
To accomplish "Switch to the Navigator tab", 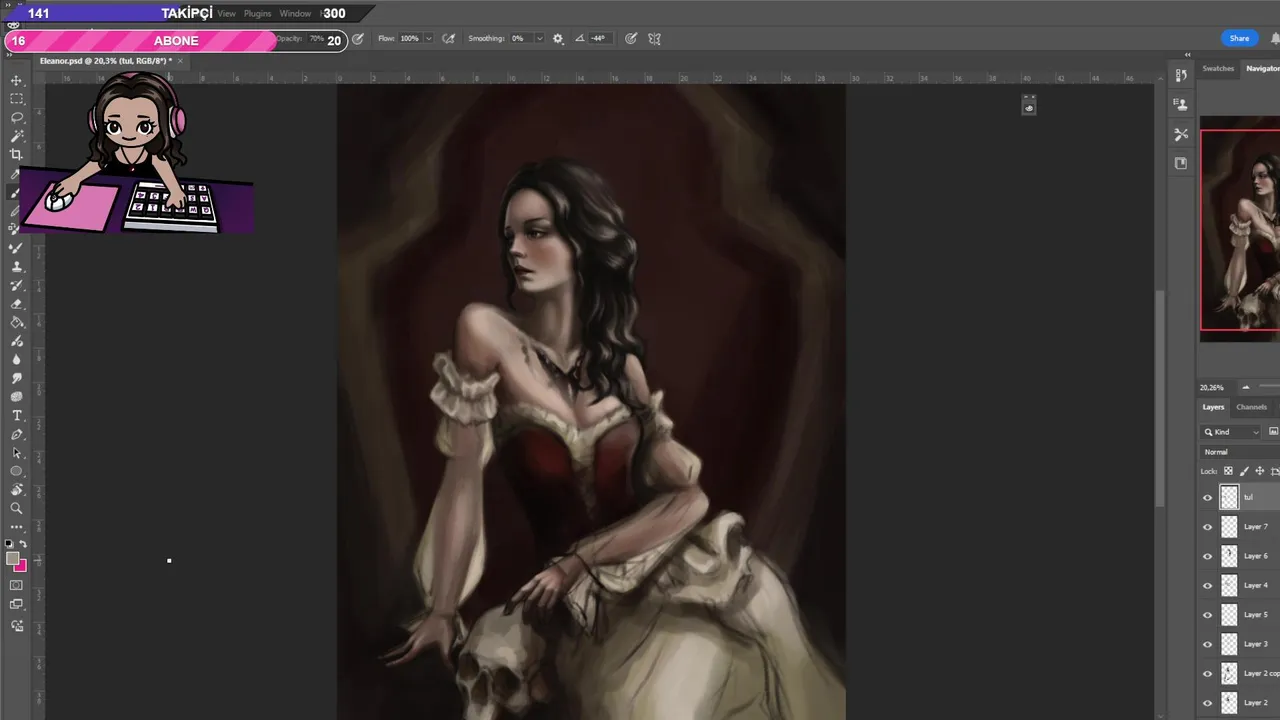I will click(x=1263, y=68).
